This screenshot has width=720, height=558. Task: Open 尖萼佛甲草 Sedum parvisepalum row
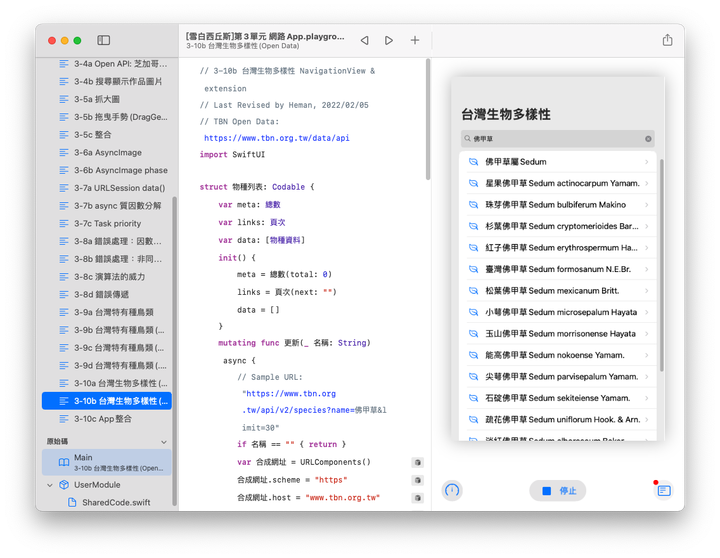[x=558, y=377]
